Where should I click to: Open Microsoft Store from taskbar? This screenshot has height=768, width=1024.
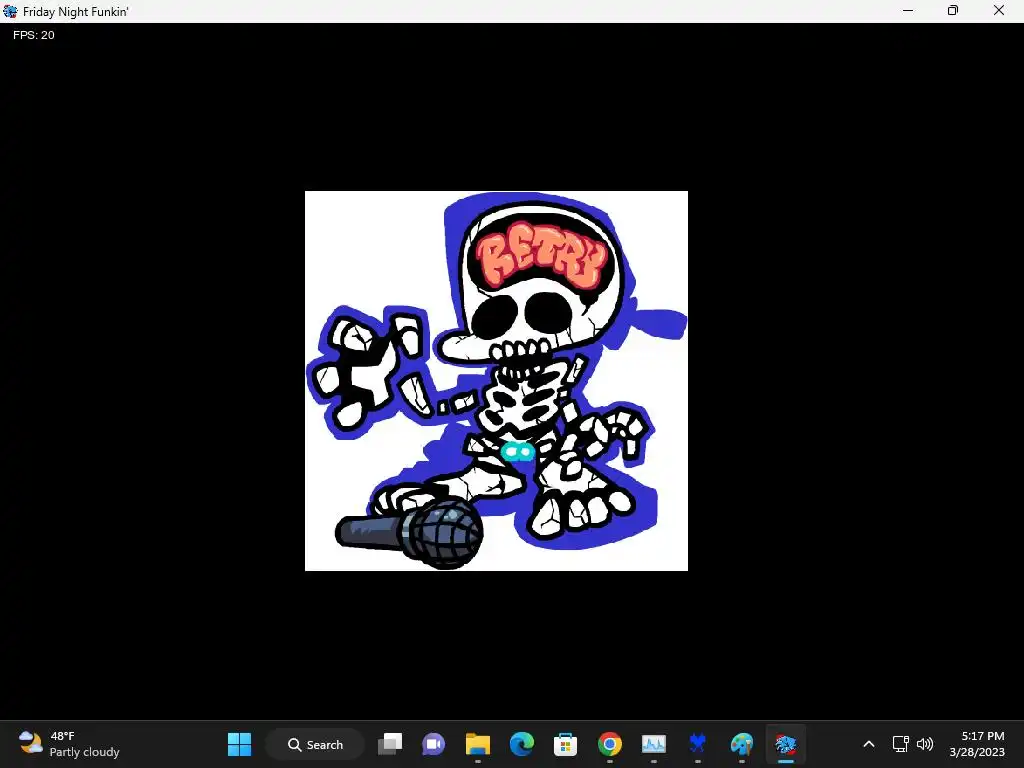565,744
